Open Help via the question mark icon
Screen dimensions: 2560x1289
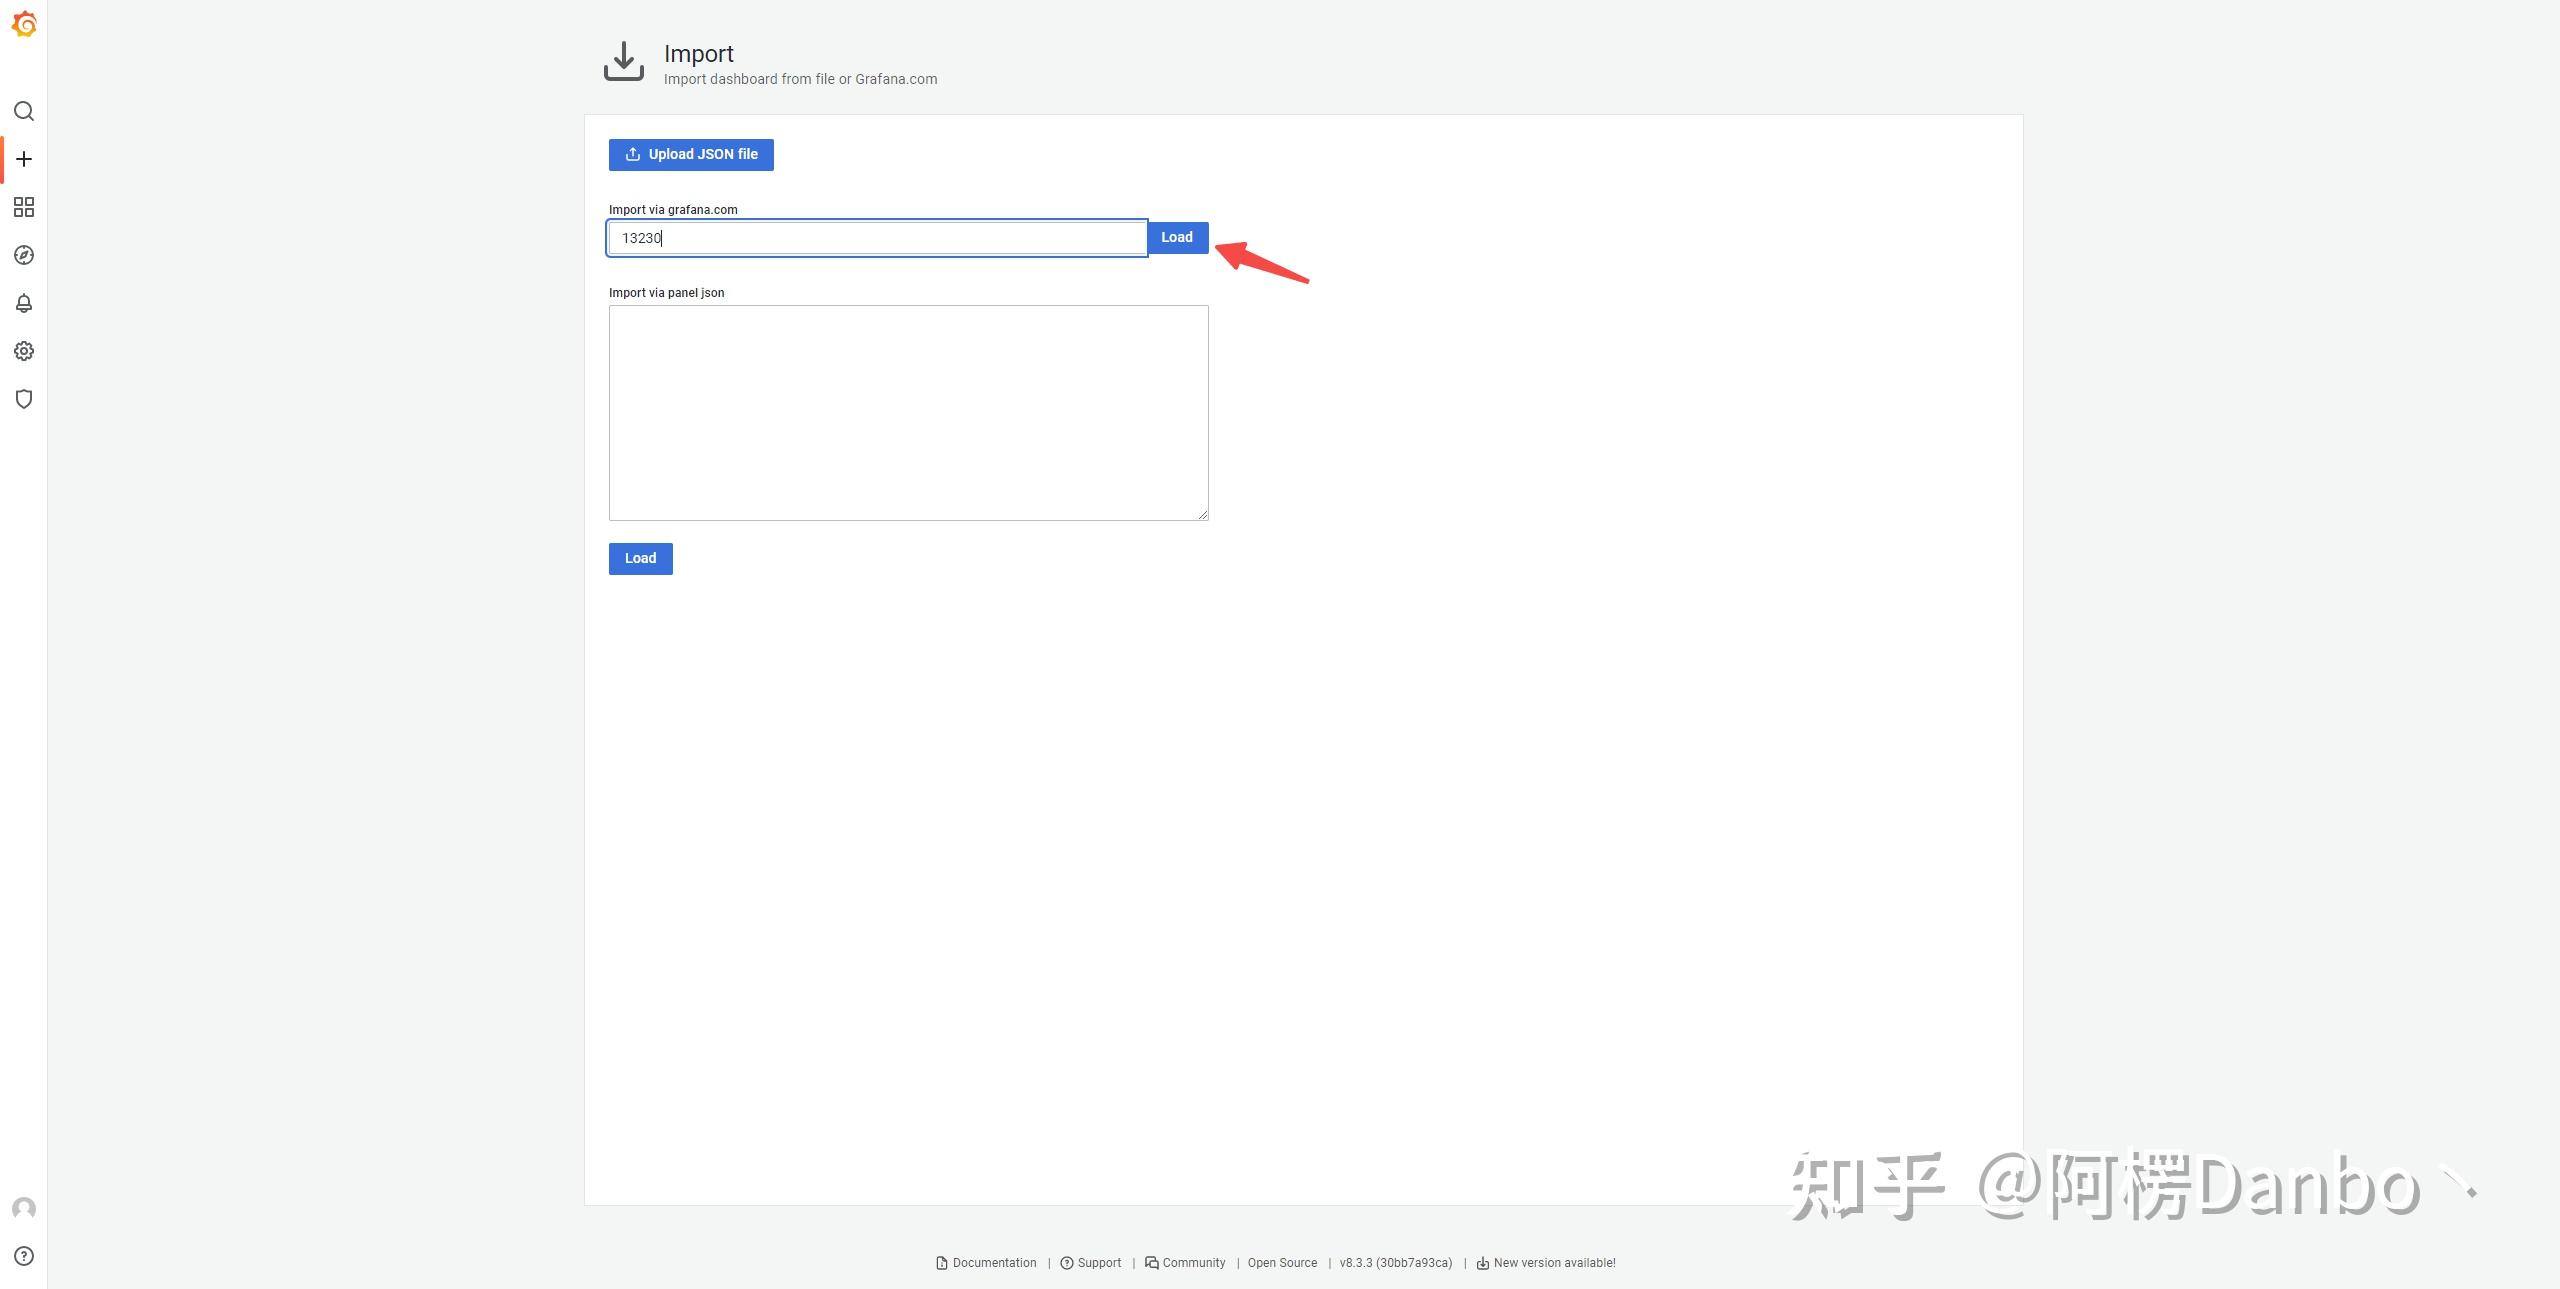[24, 1256]
